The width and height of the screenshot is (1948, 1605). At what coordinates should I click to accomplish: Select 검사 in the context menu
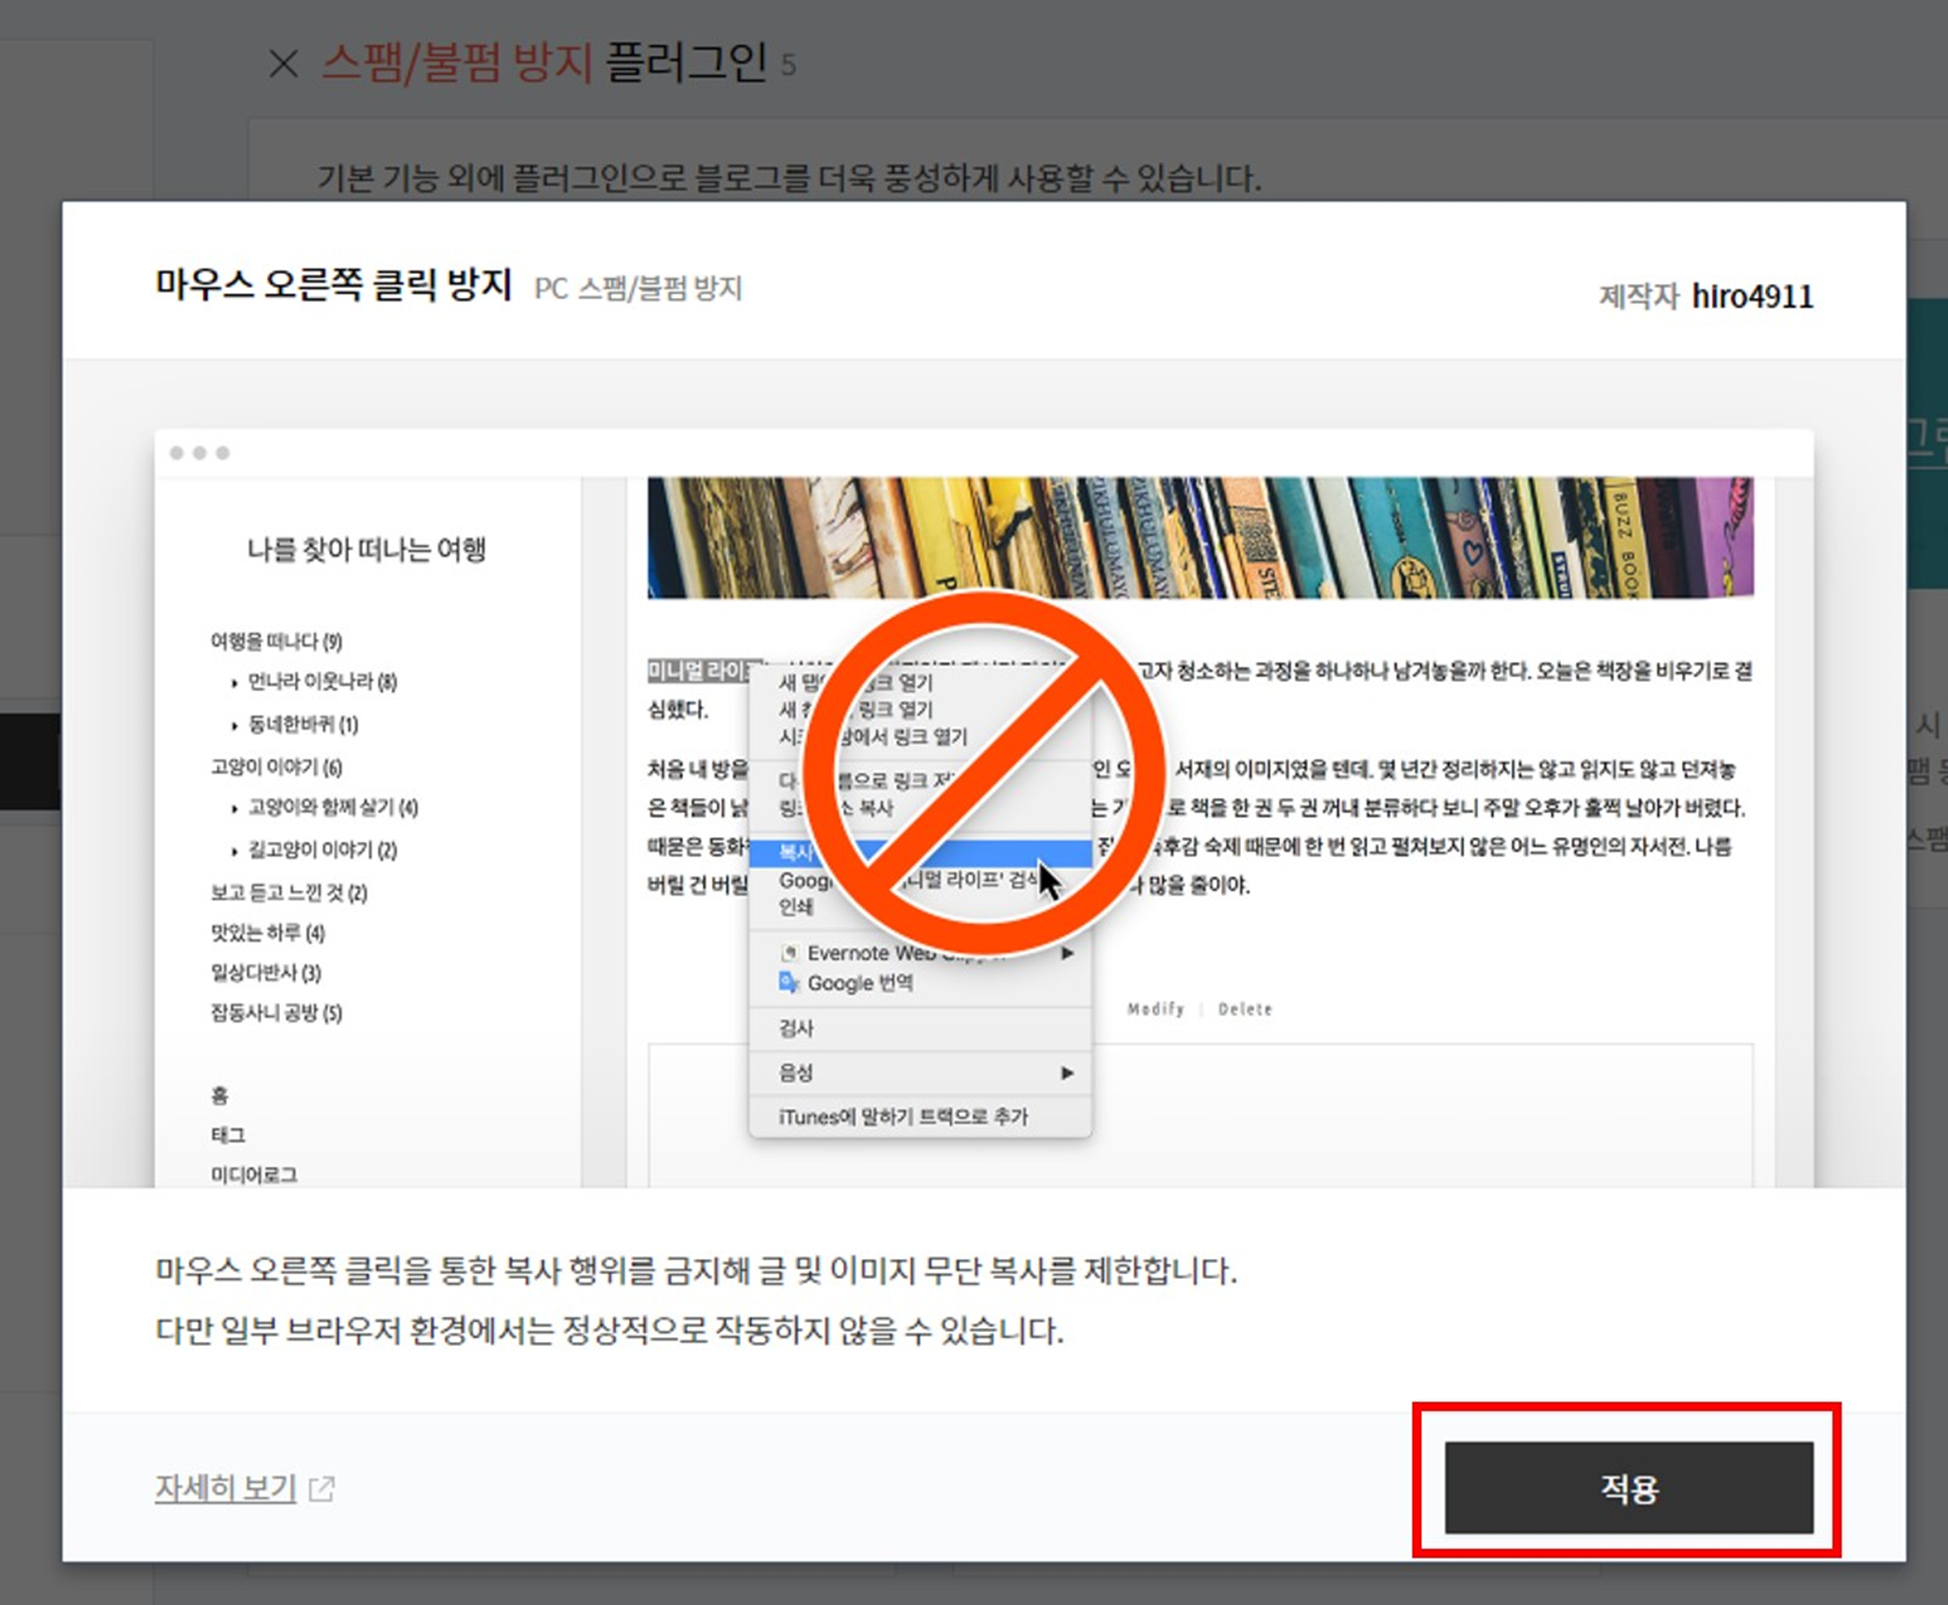click(796, 1028)
